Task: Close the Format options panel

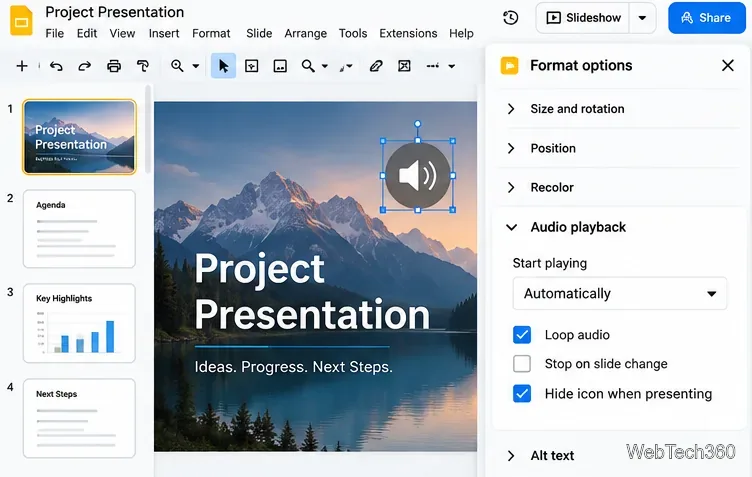Action: 728,65
